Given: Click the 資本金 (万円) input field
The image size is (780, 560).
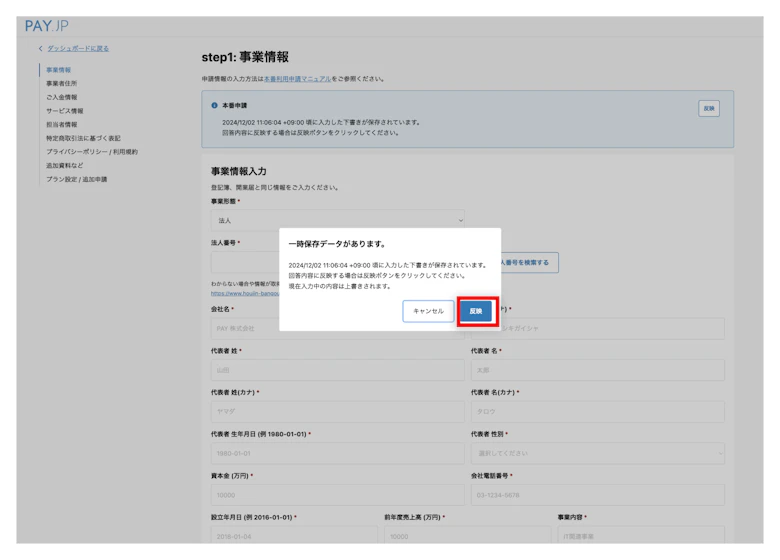Looking at the screenshot, I should coord(337,495).
